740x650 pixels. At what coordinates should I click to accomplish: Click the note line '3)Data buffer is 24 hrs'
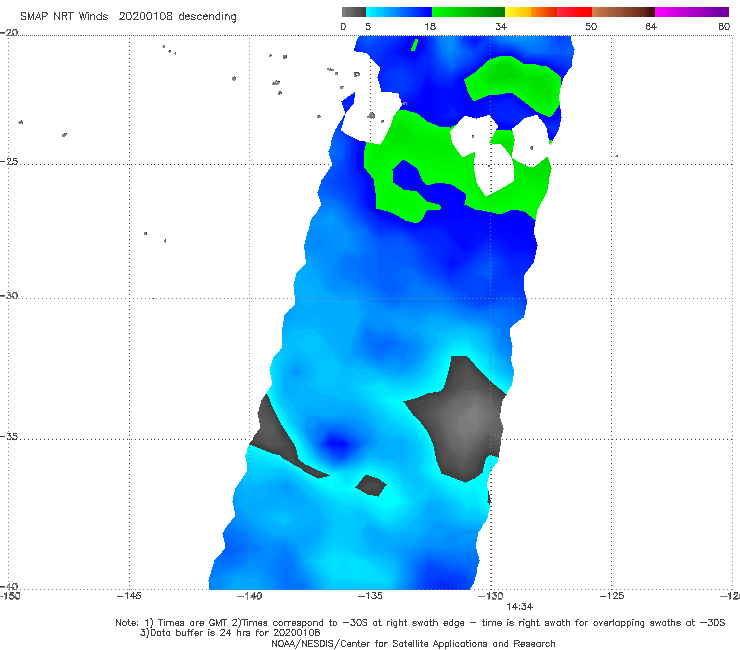230,633
